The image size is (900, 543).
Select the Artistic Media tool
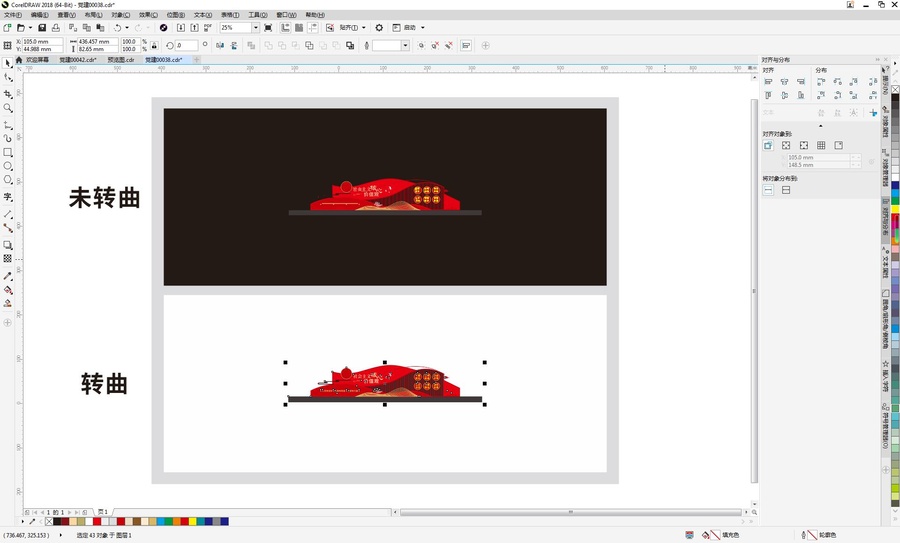[7, 138]
